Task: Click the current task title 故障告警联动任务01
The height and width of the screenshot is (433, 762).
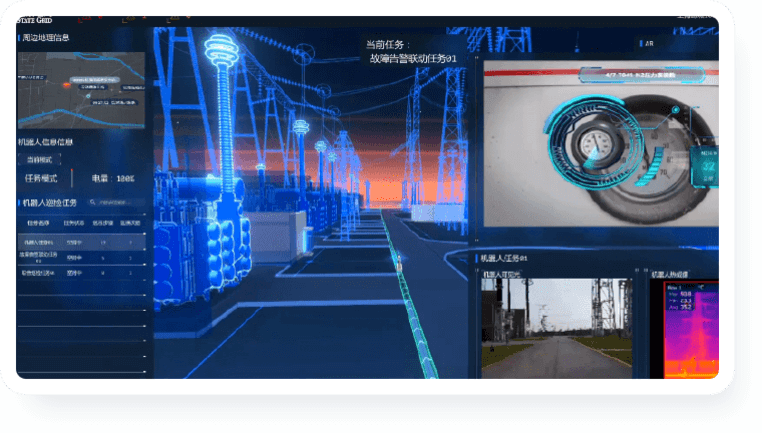Action: 412,59
